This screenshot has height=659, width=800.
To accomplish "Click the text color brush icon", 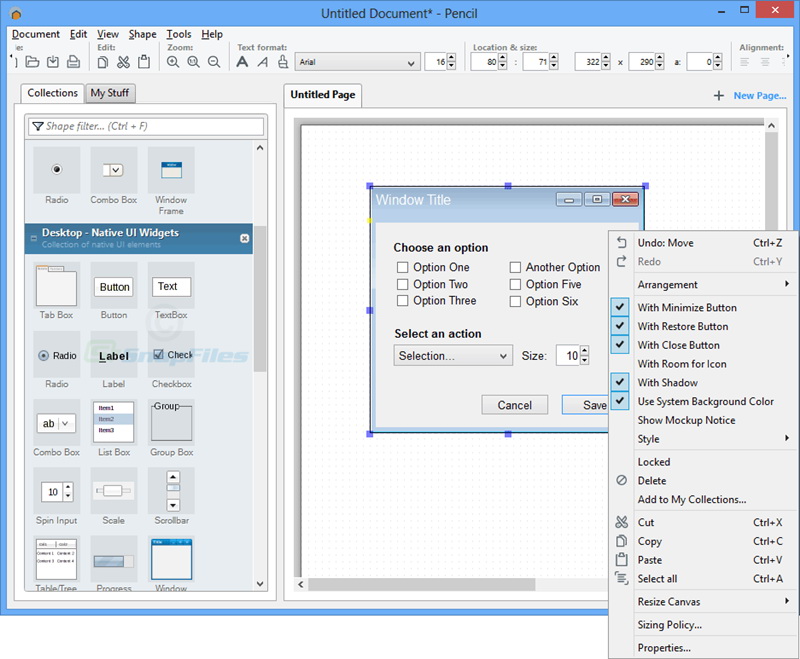I will pyautogui.click(x=283, y=62).
